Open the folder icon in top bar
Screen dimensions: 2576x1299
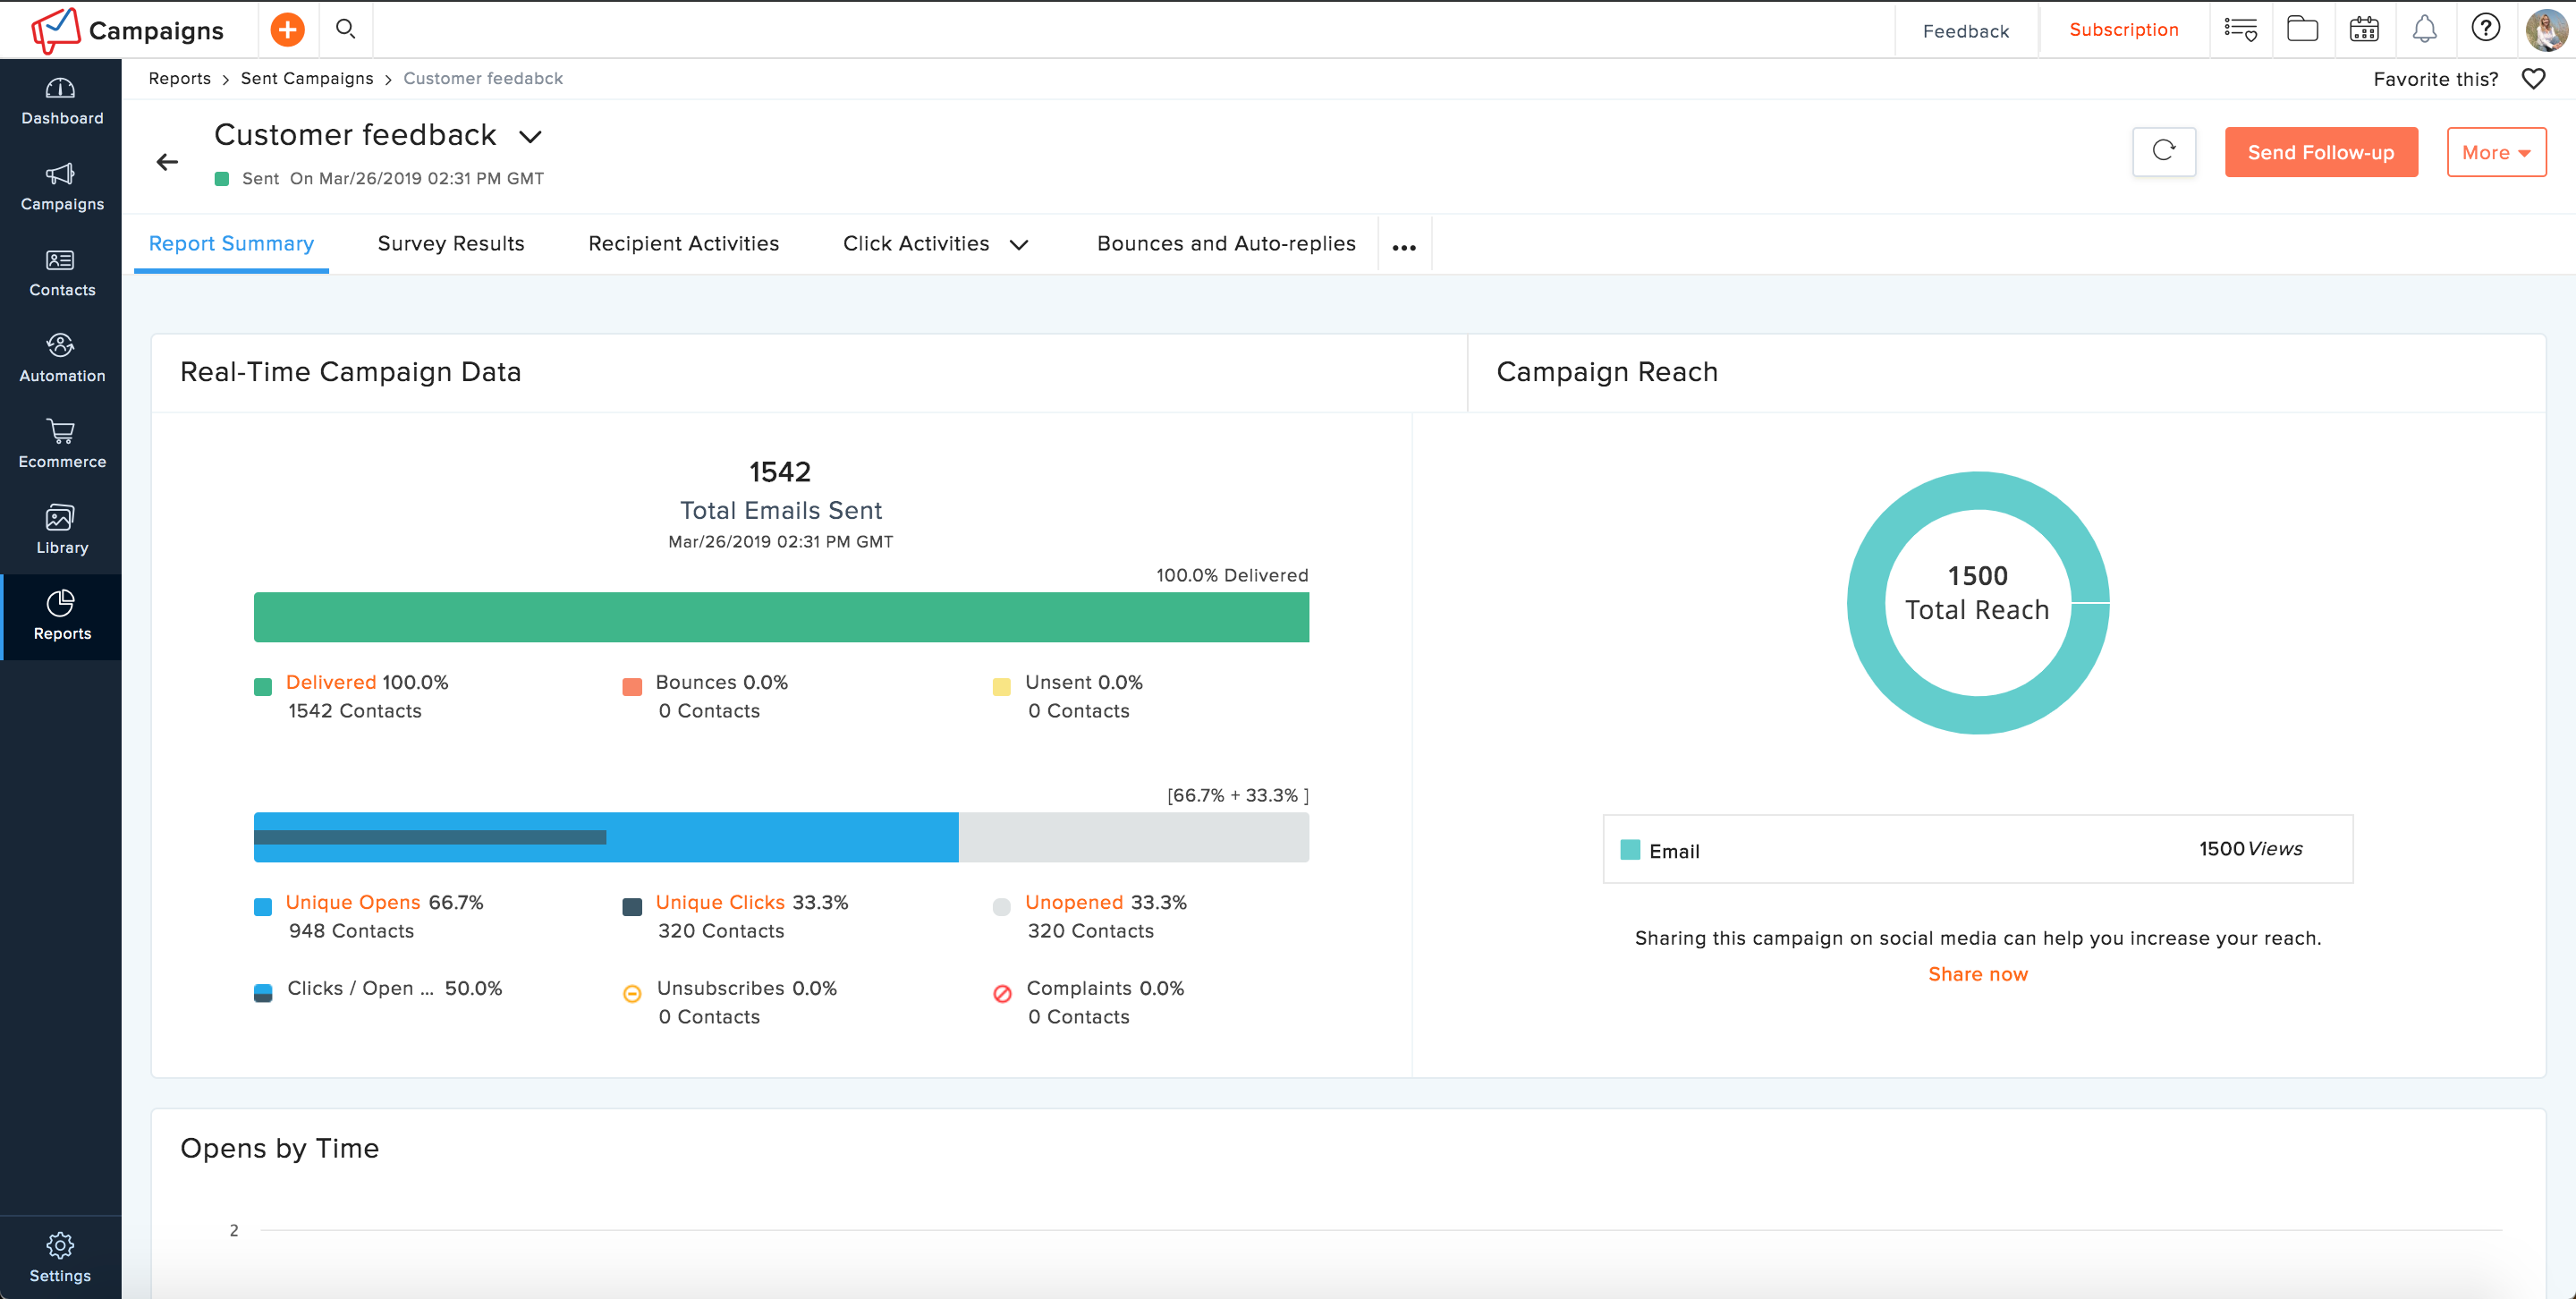[2302, 29]
